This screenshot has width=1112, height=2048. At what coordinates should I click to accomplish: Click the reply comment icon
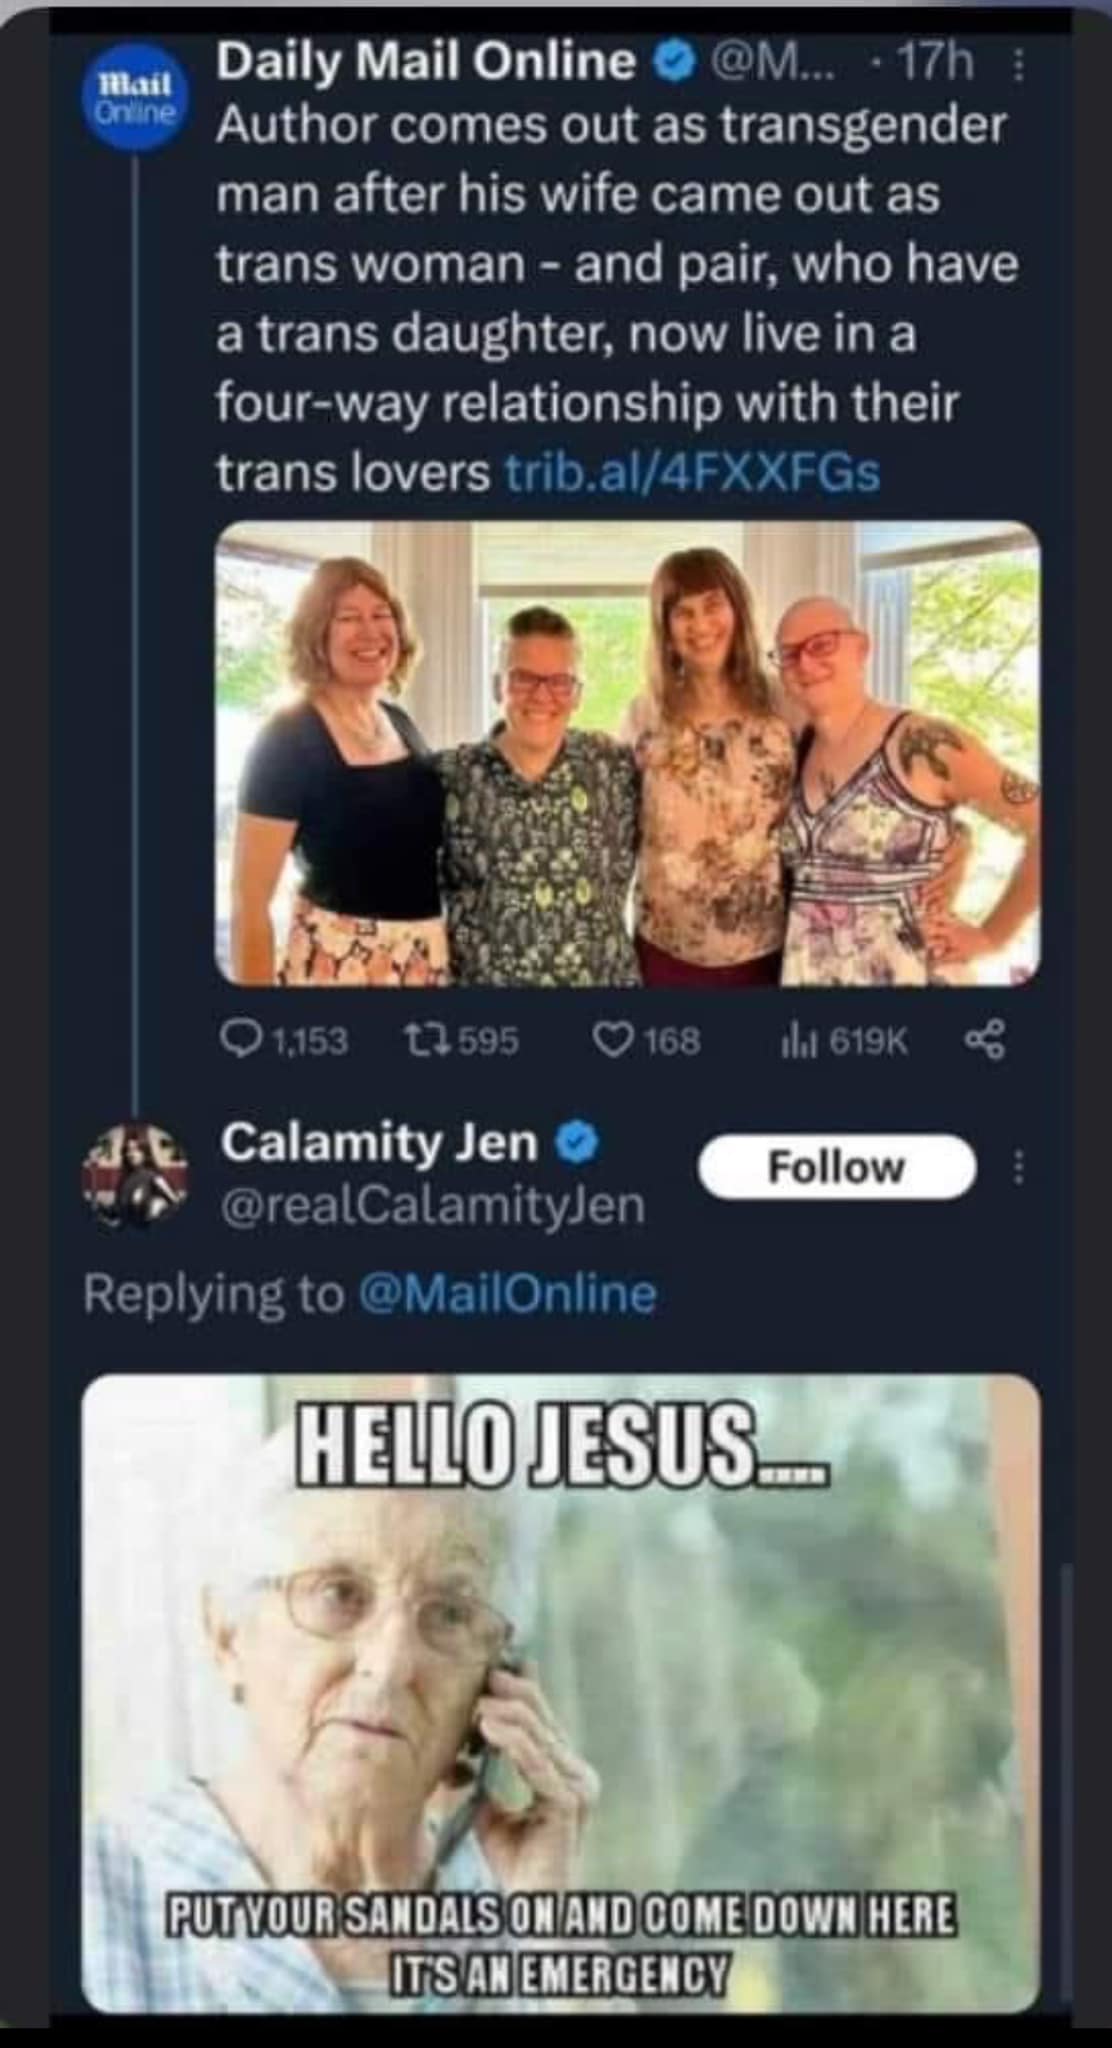(x=238, y=1041)
